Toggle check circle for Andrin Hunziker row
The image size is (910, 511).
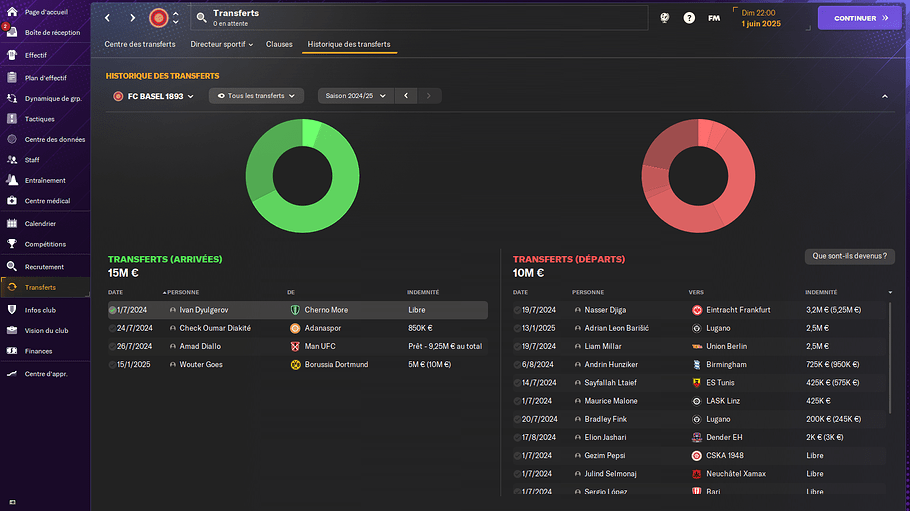pos(517,365)
